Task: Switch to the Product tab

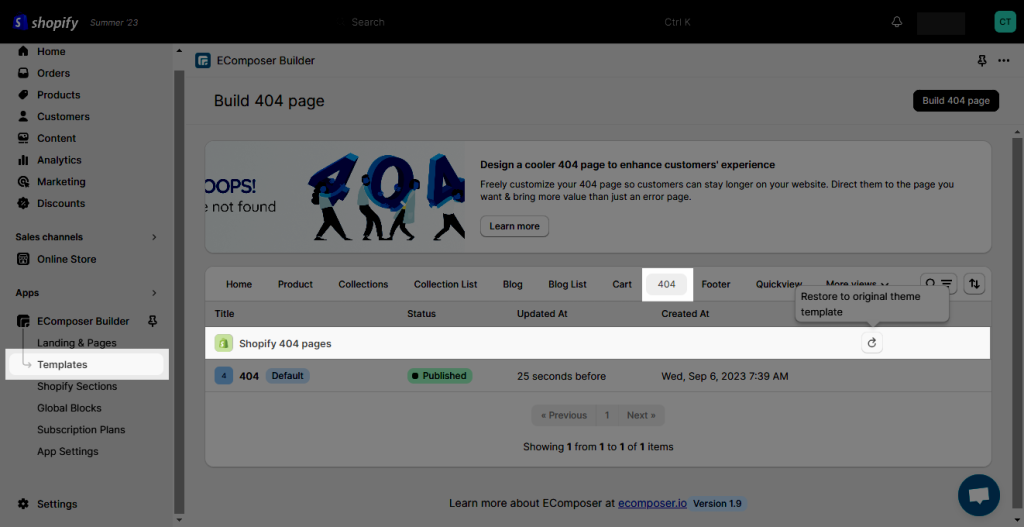Action: [x=295, y=284]
